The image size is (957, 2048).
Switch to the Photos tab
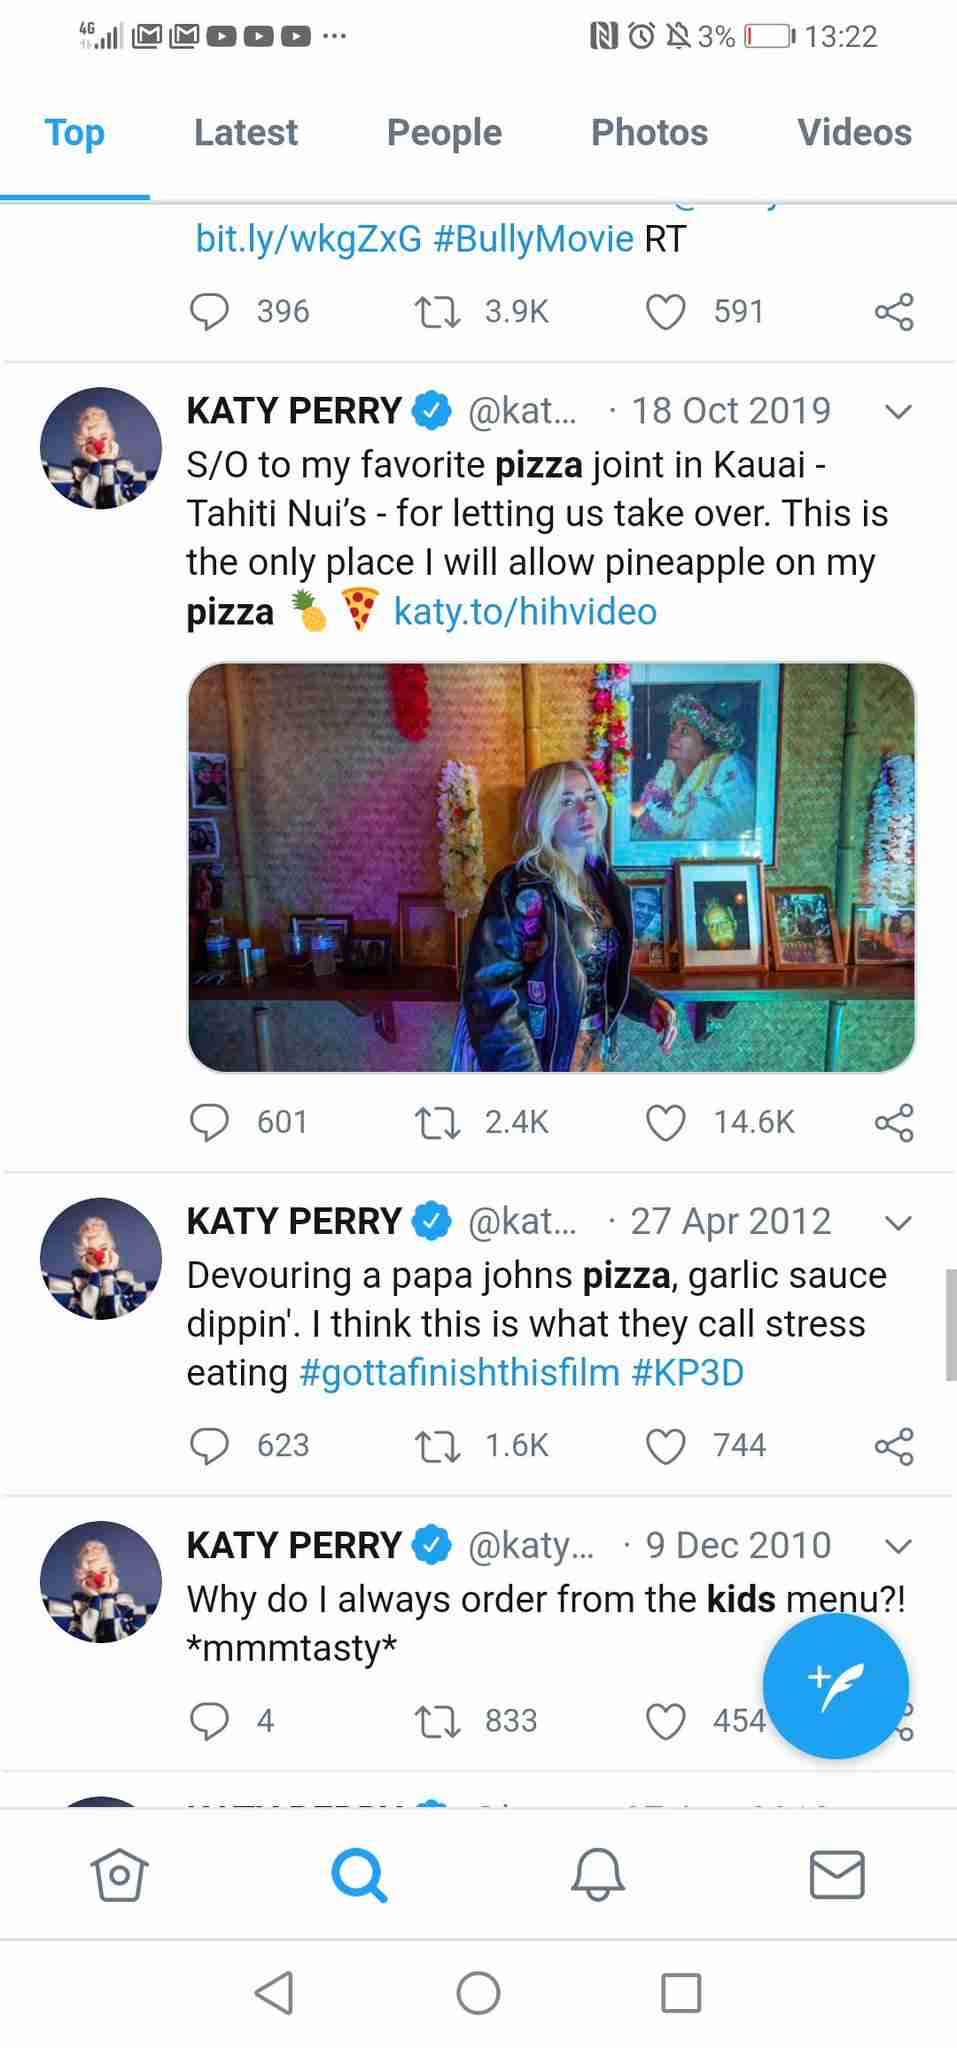(649, 132)
